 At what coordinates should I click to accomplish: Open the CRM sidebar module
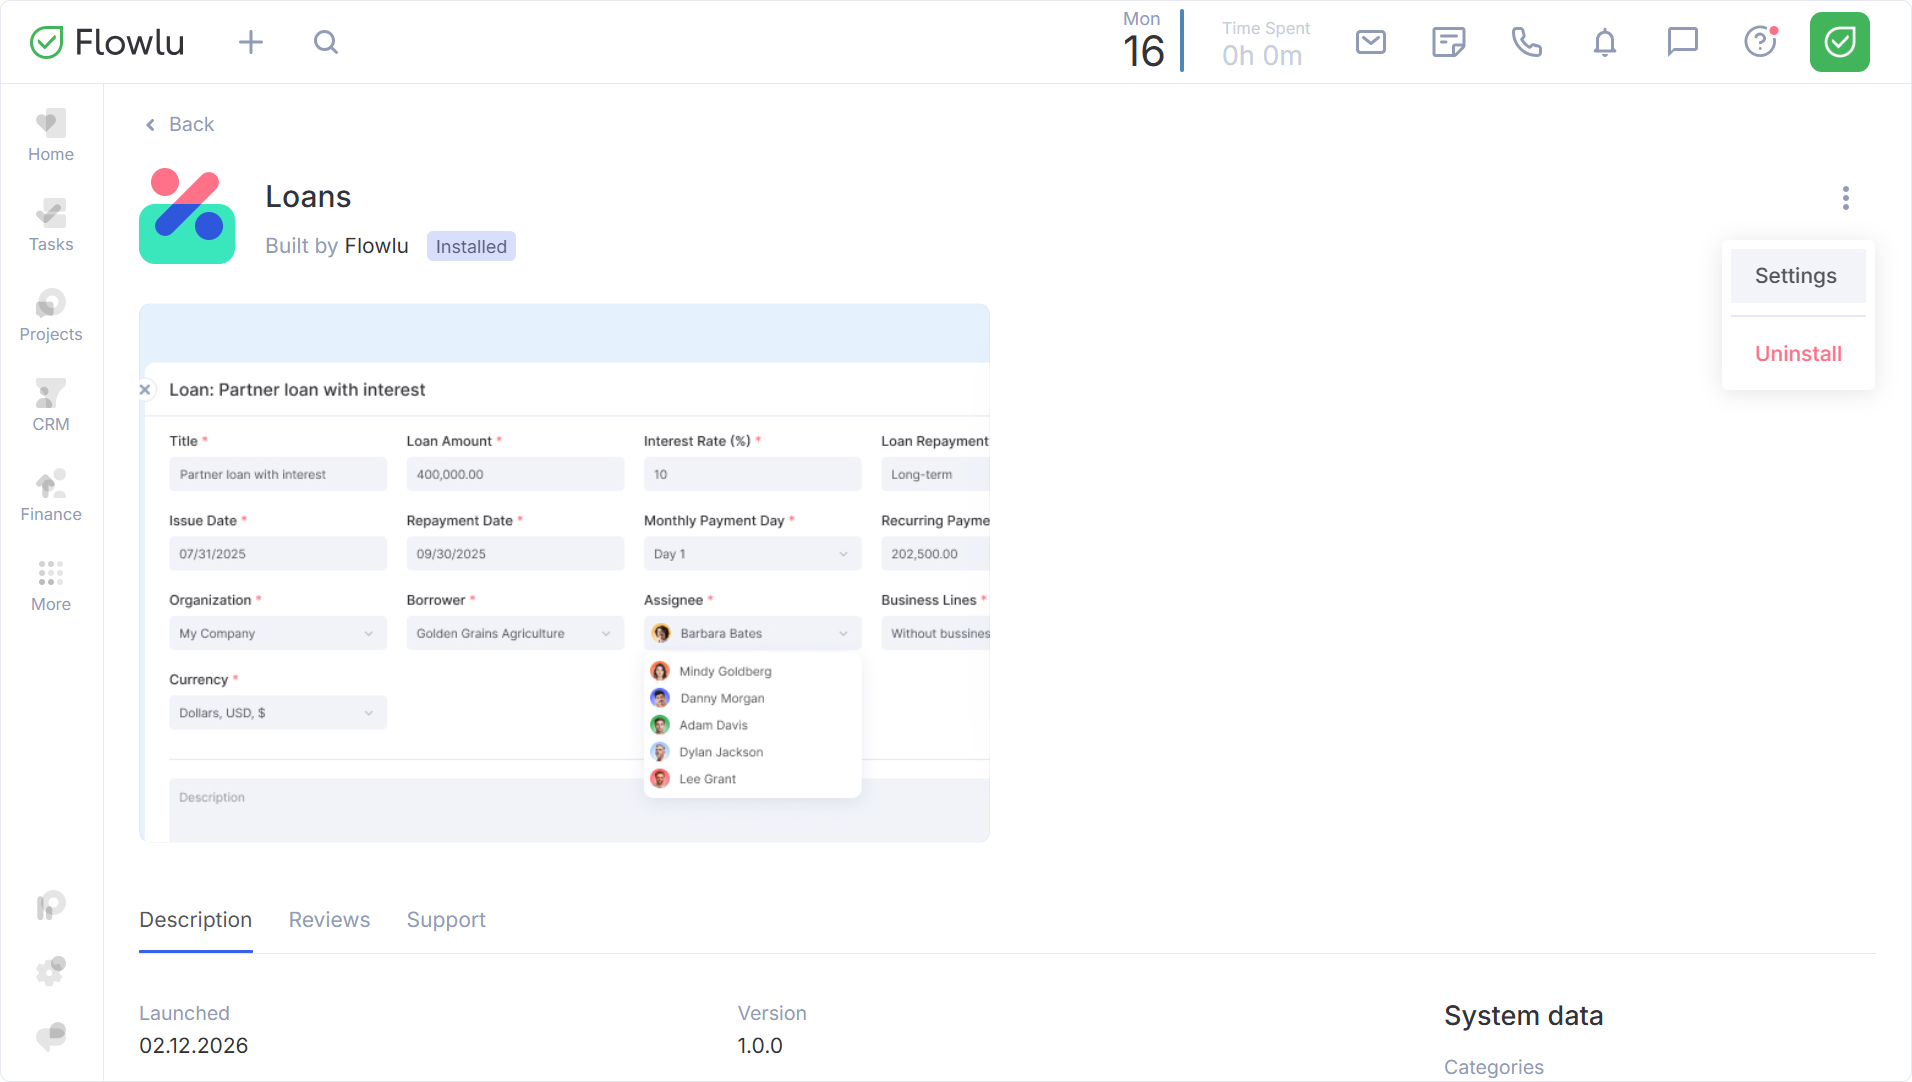click(51, 406)
